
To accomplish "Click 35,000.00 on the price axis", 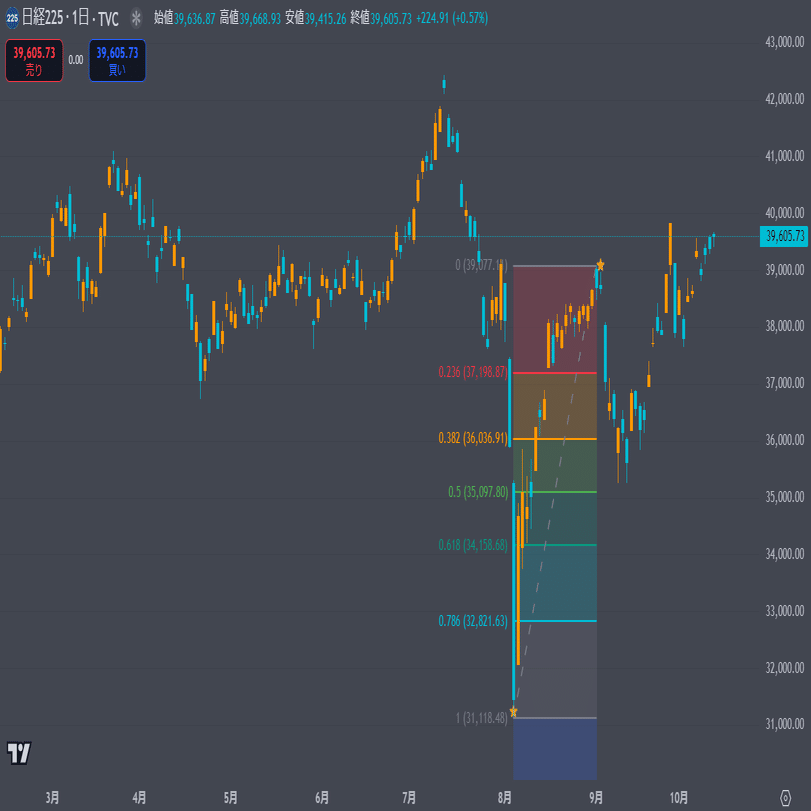I will point(785,497).
